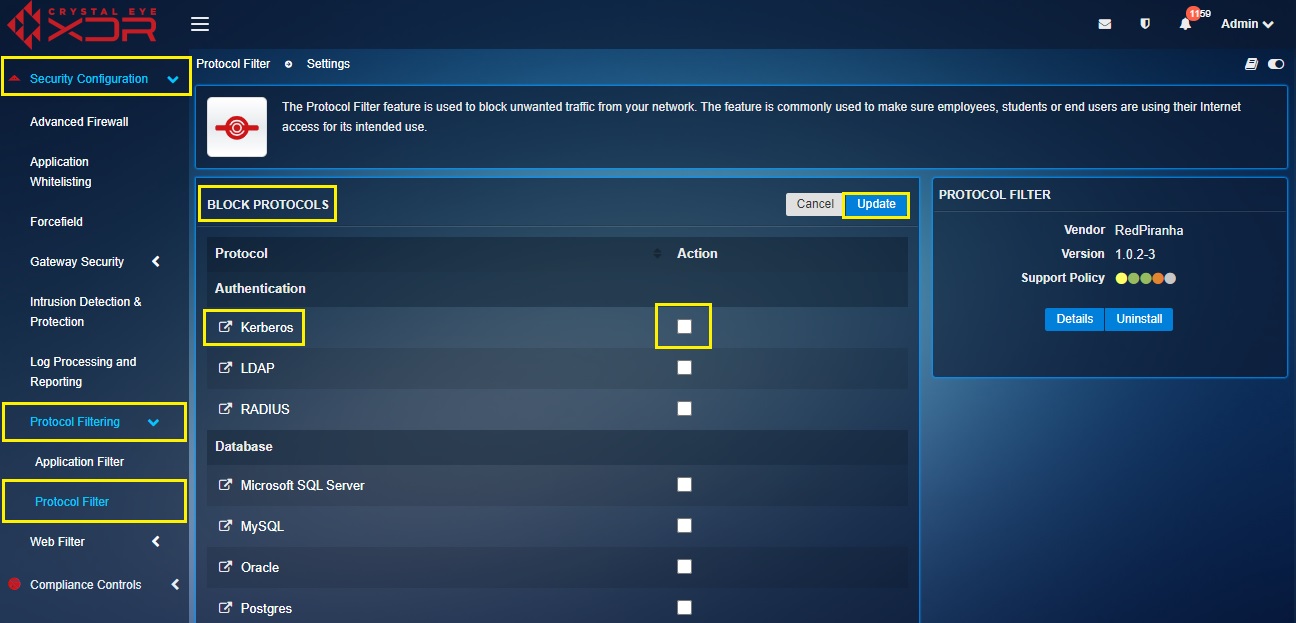
Task: Open Postgres external link icon
Action: (x=225, y=608)
